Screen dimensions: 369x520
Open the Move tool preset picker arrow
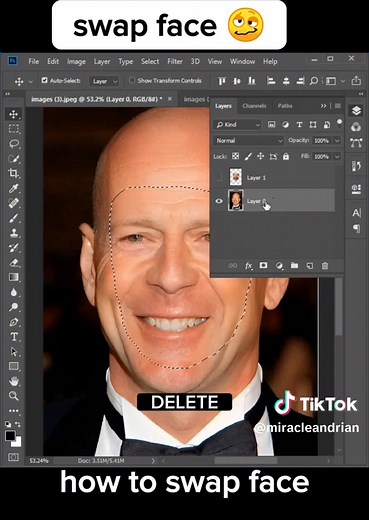coord(31,82)
